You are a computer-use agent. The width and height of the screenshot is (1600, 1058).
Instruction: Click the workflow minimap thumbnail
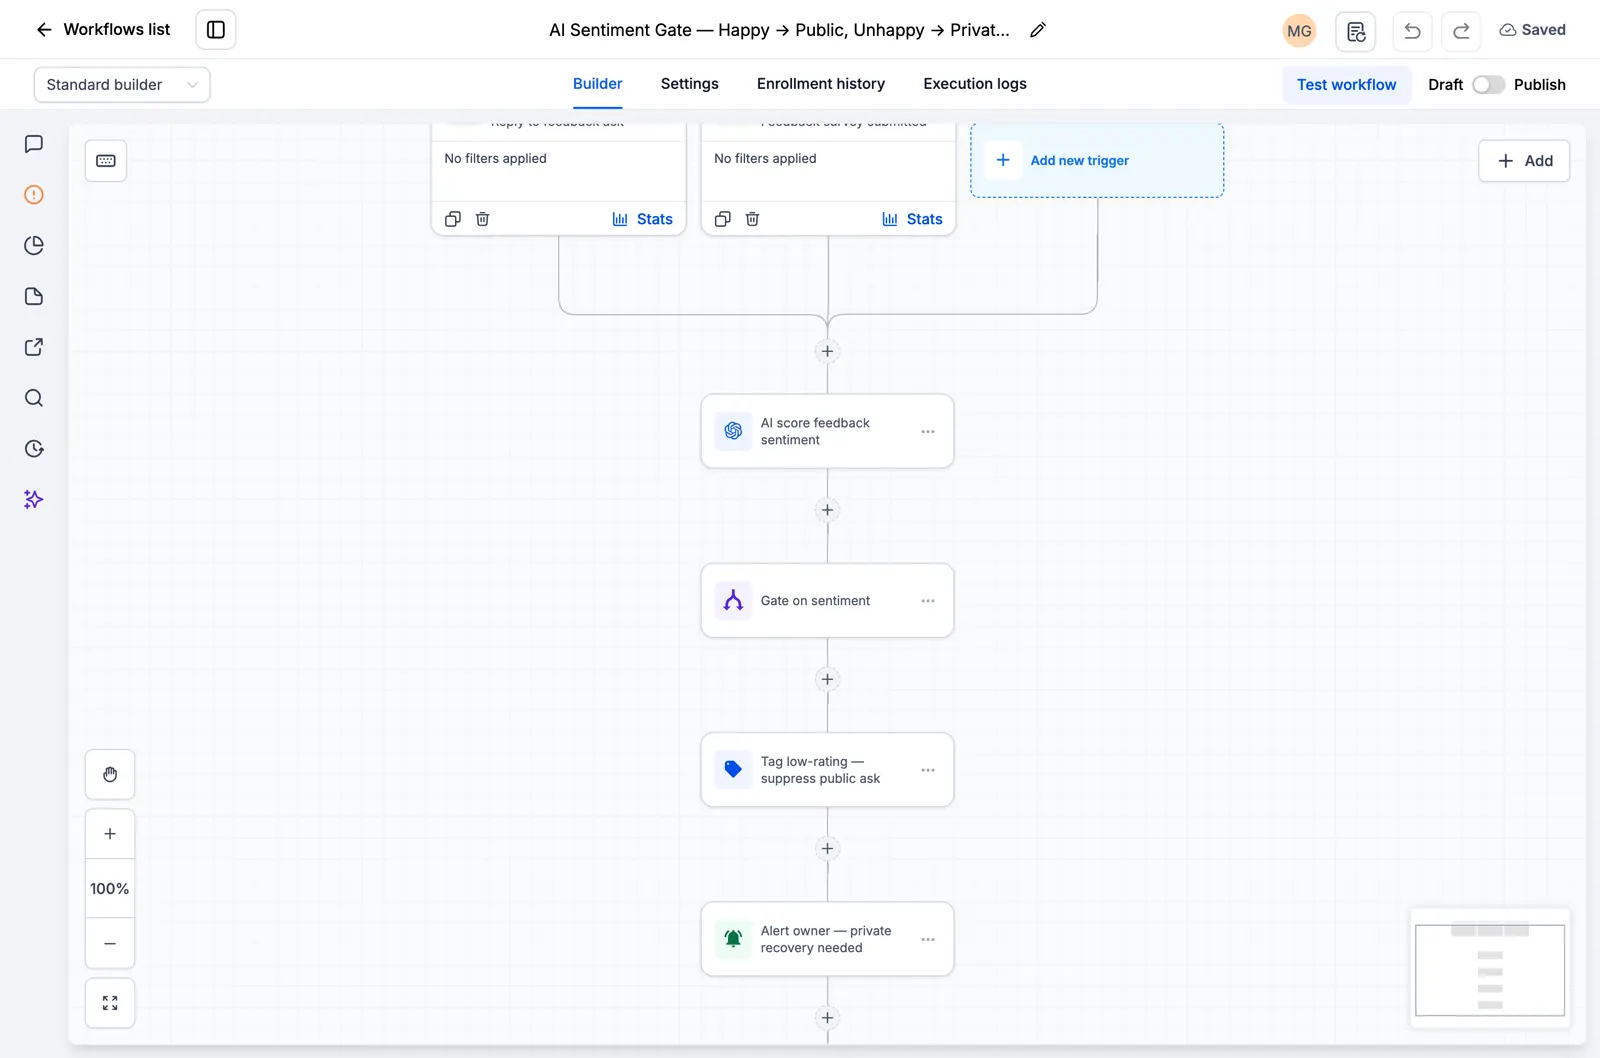pyautogui.click(x=1490, y=969)
